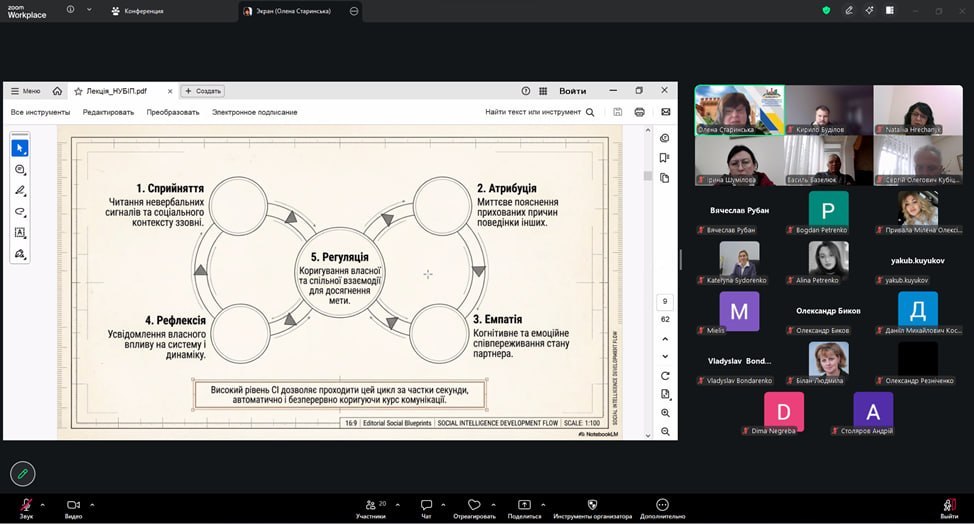The height and width of the screenshot is (524, 974).
Task: Open the Редактировать menu item
Action: coord(108,112)
